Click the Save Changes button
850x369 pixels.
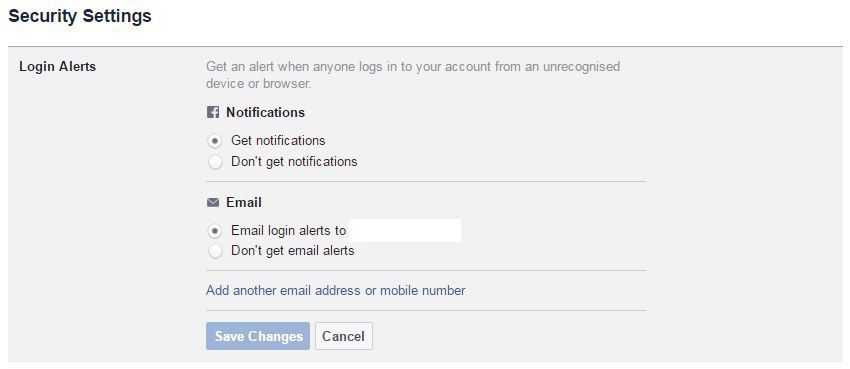click(x=257, y=336)
